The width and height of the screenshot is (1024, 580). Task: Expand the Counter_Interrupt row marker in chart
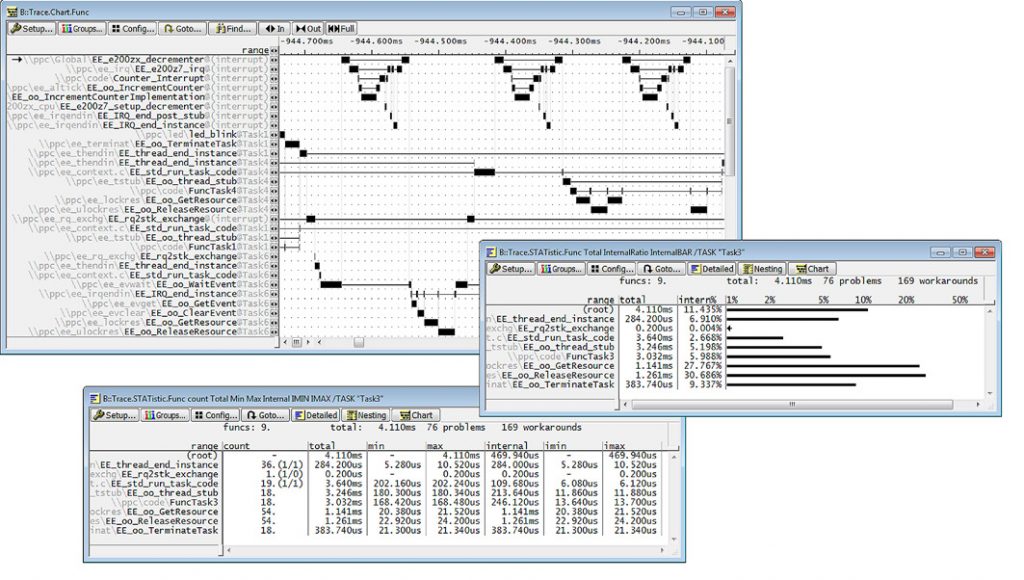click(274, 79)
